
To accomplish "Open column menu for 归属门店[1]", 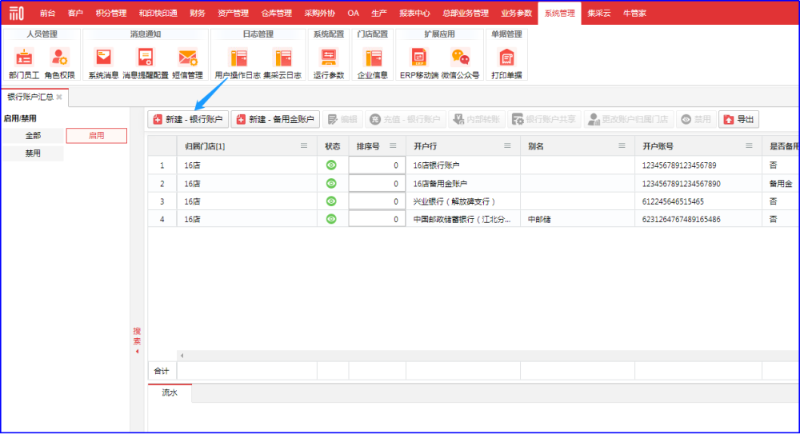I will pos(304,146).
